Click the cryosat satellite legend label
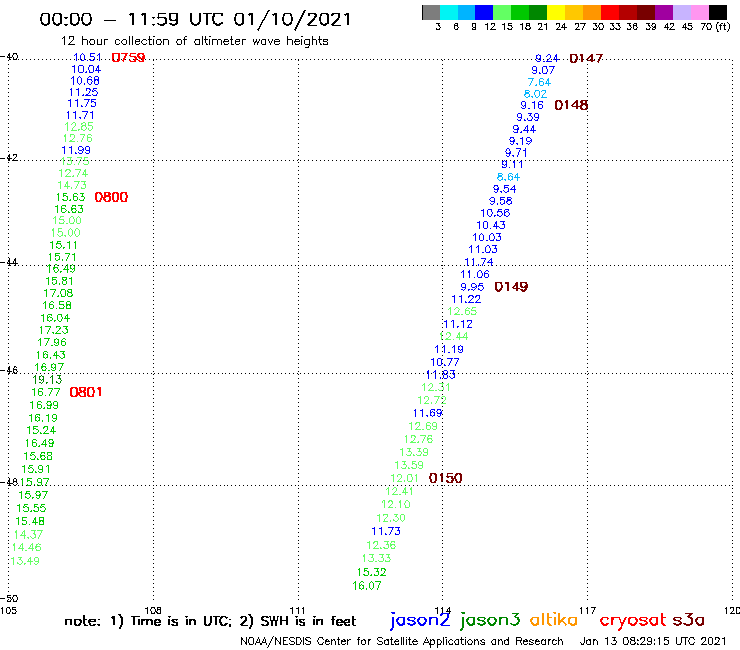The image size is (740, 650). pyautogui.click(x=632, y=620)
